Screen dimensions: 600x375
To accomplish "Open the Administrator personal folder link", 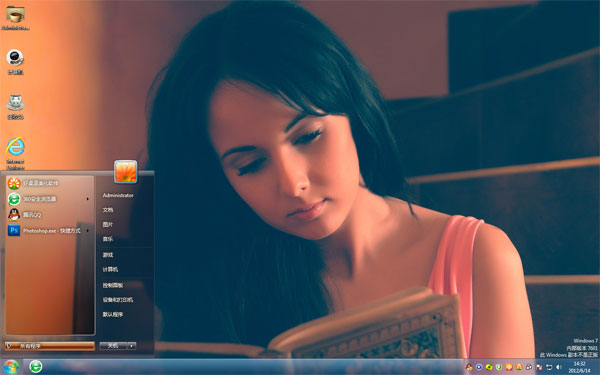I will (118, 195).
